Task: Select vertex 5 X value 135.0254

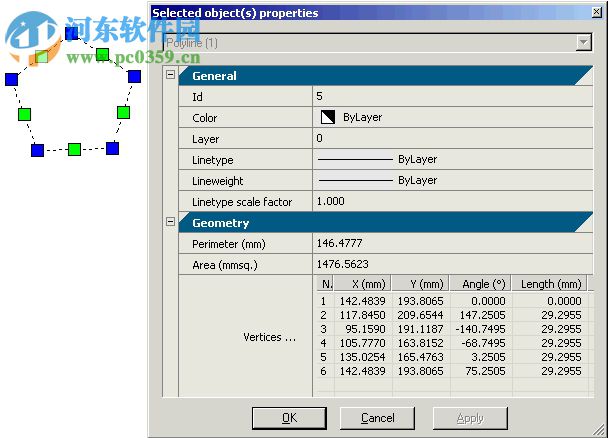Action: click(x=362, y=357)
